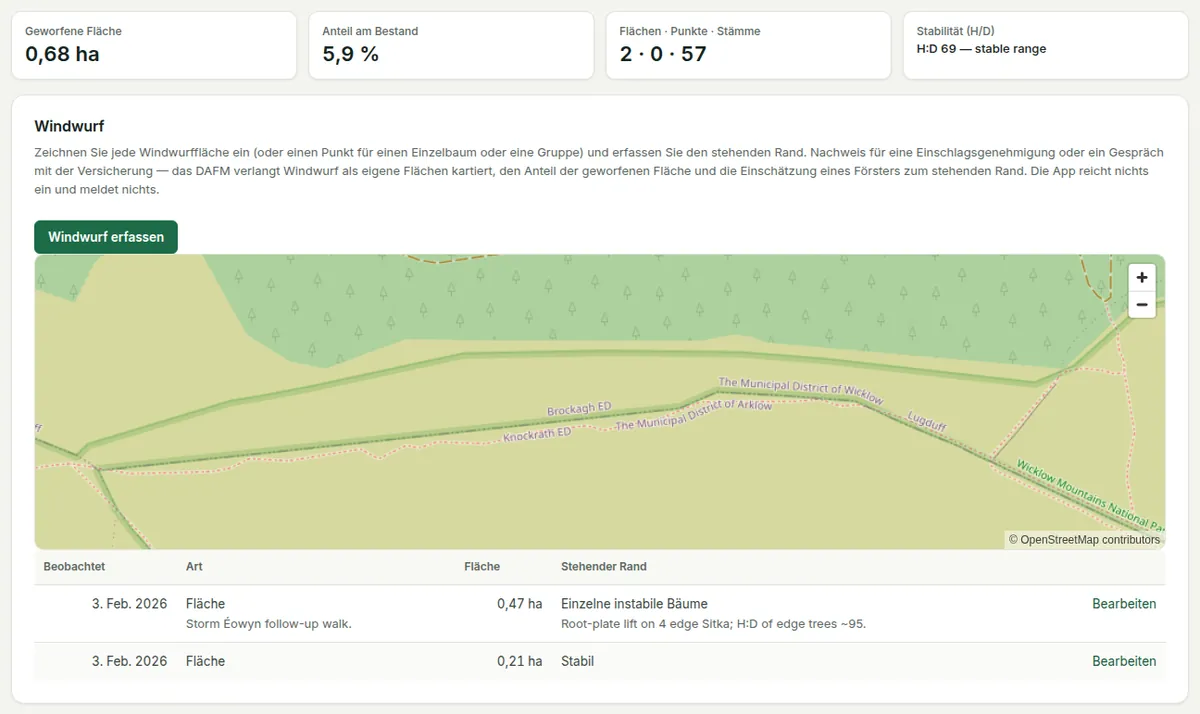Screen dimensions: 1200x714
Task: Click the Brockagh ED map label
Action: coord(579,409)
